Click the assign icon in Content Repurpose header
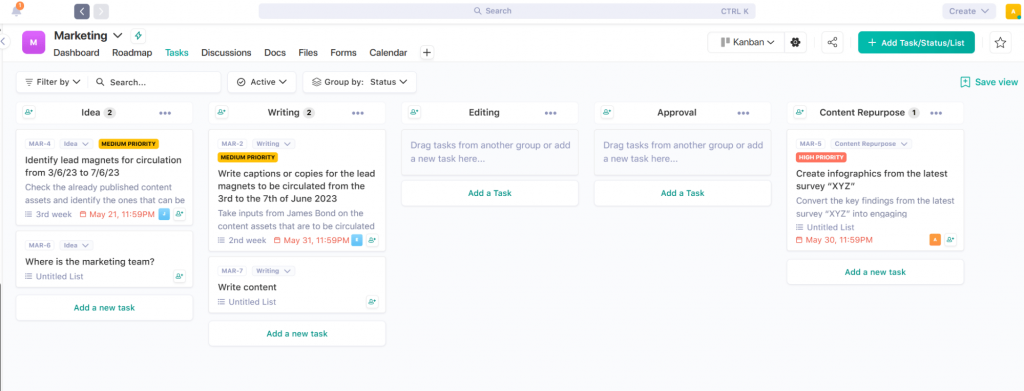Viewport: 1024px width, 391px height. (x=799, y=112)
